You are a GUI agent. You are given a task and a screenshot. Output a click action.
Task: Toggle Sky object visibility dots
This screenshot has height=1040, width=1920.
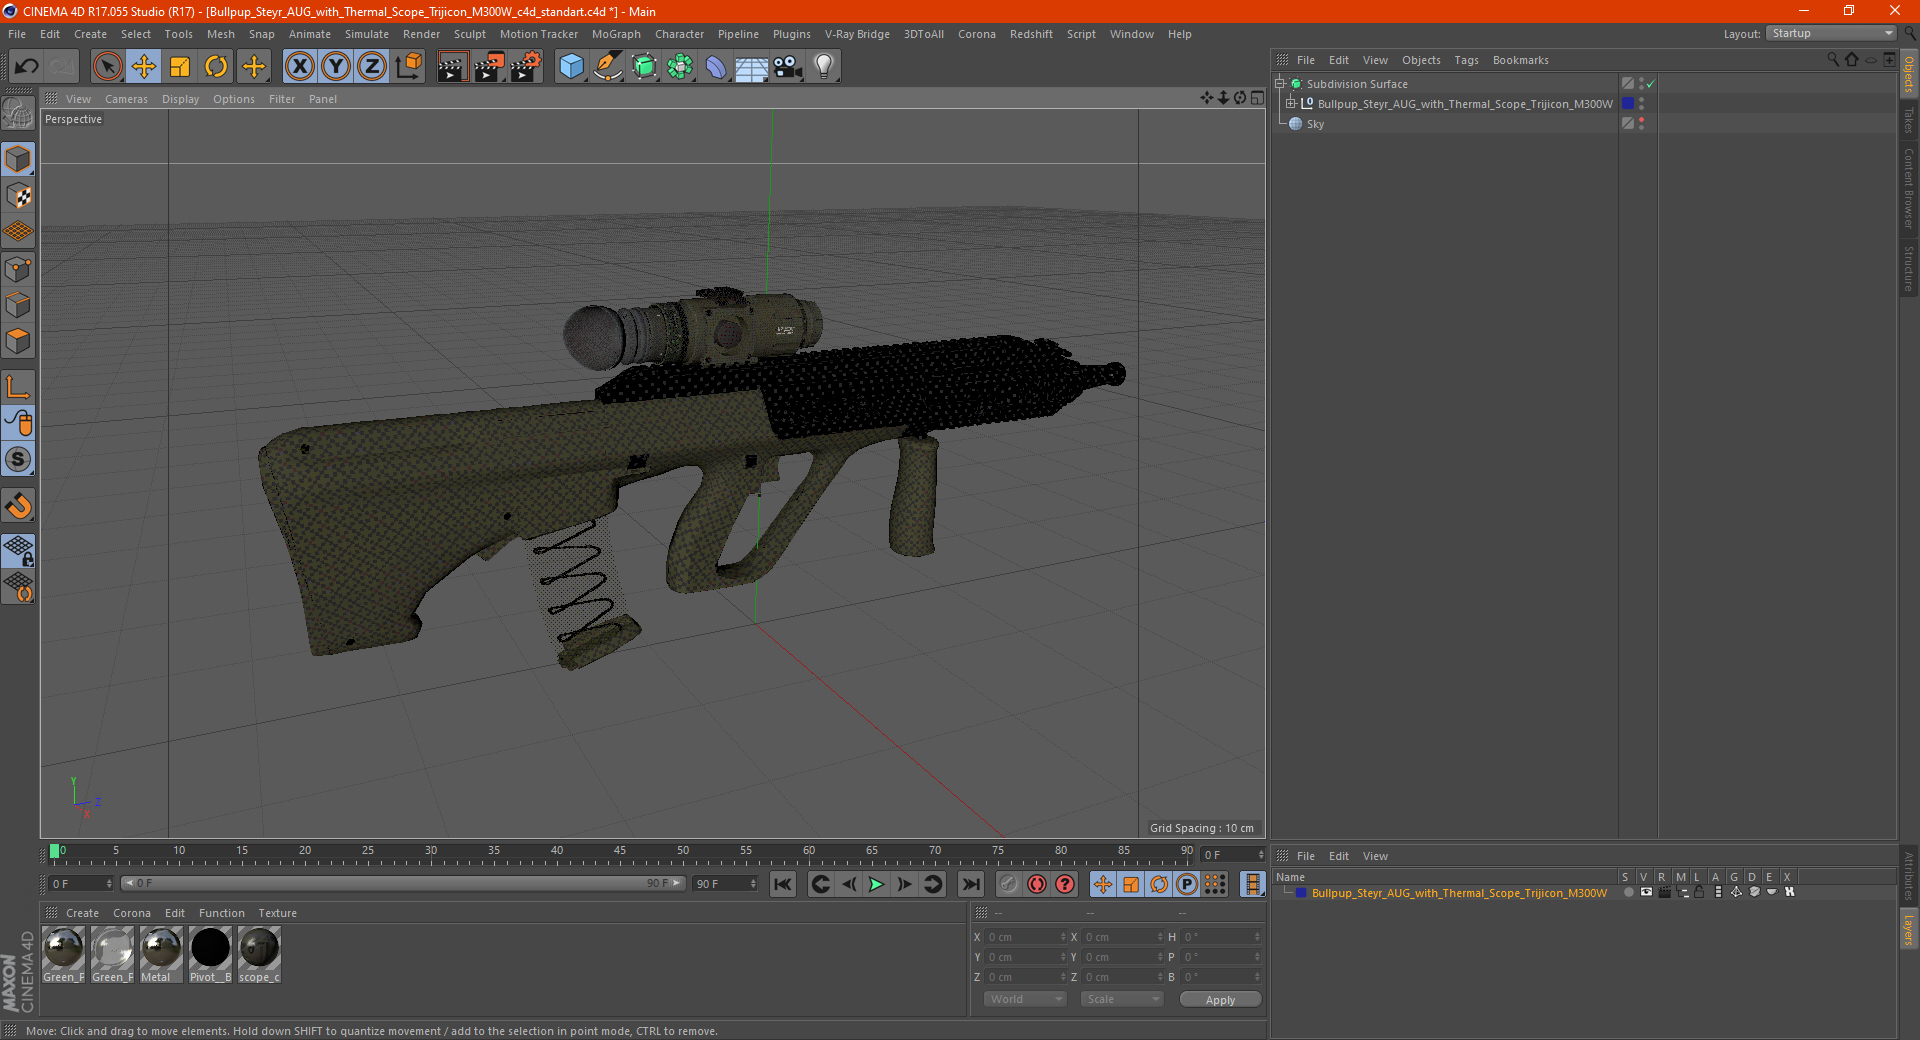1641,124
